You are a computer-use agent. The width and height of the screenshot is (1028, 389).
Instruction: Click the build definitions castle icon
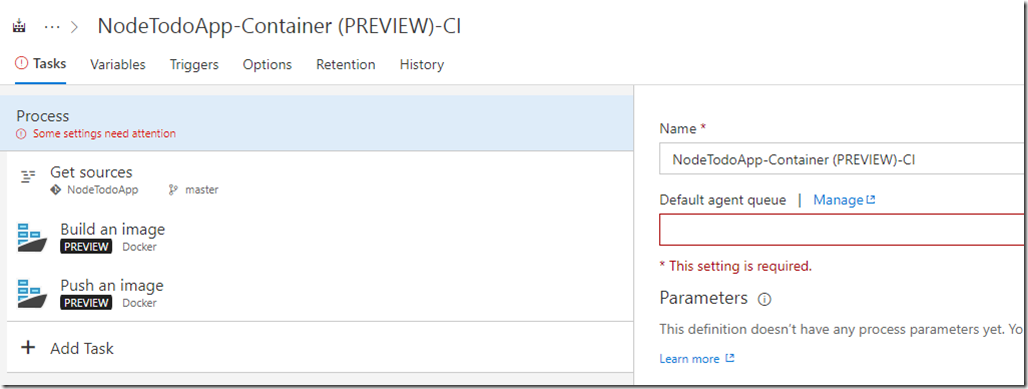(19, 28)
